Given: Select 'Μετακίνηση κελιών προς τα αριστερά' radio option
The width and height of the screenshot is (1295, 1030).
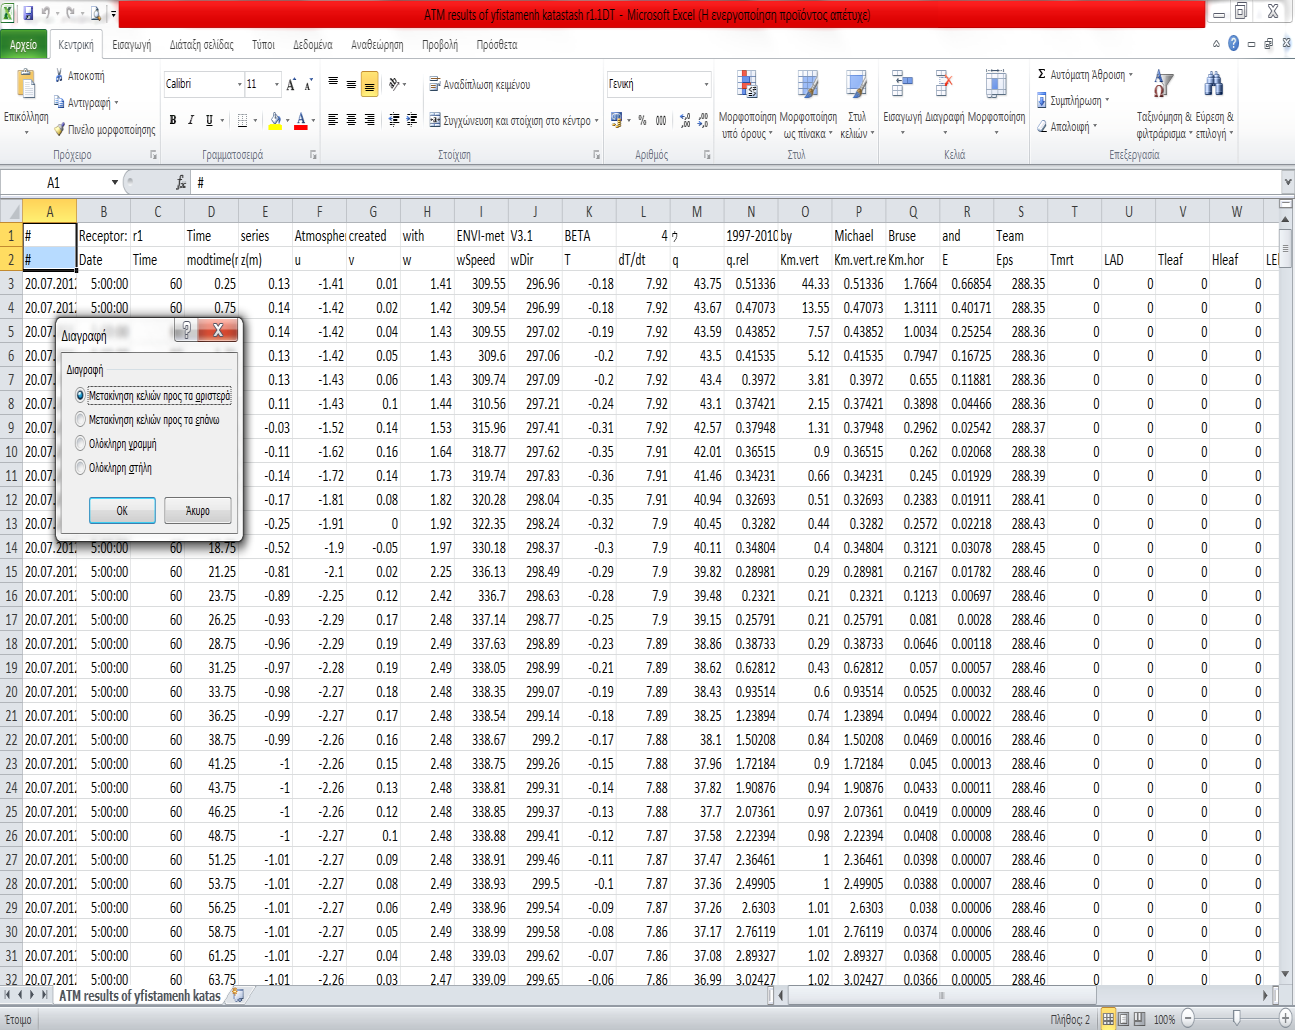Looking at the screenshot, I should click(81, 396).
